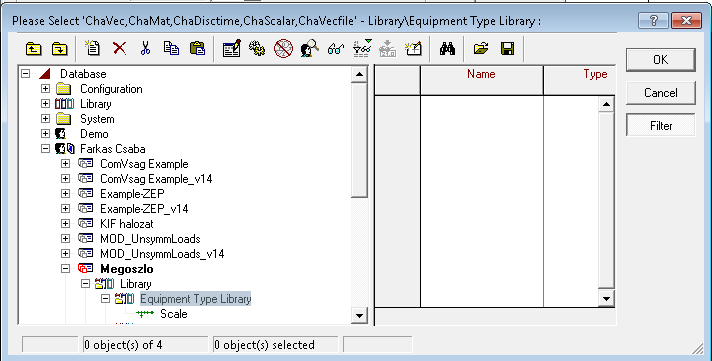Copy selection using the copy icon
Screen dimensions: 712x361
pos(171,48)
